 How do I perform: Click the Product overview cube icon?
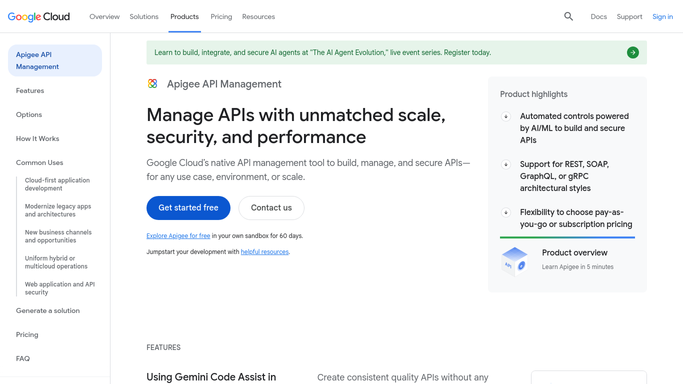(514, 261)
